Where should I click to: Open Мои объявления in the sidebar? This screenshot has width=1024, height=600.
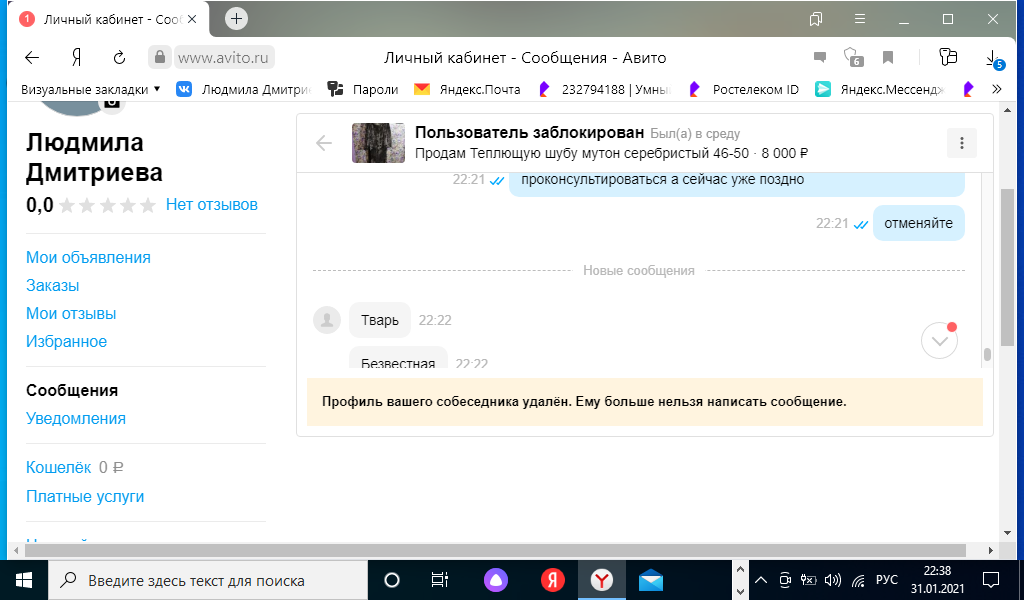(88, 257)
